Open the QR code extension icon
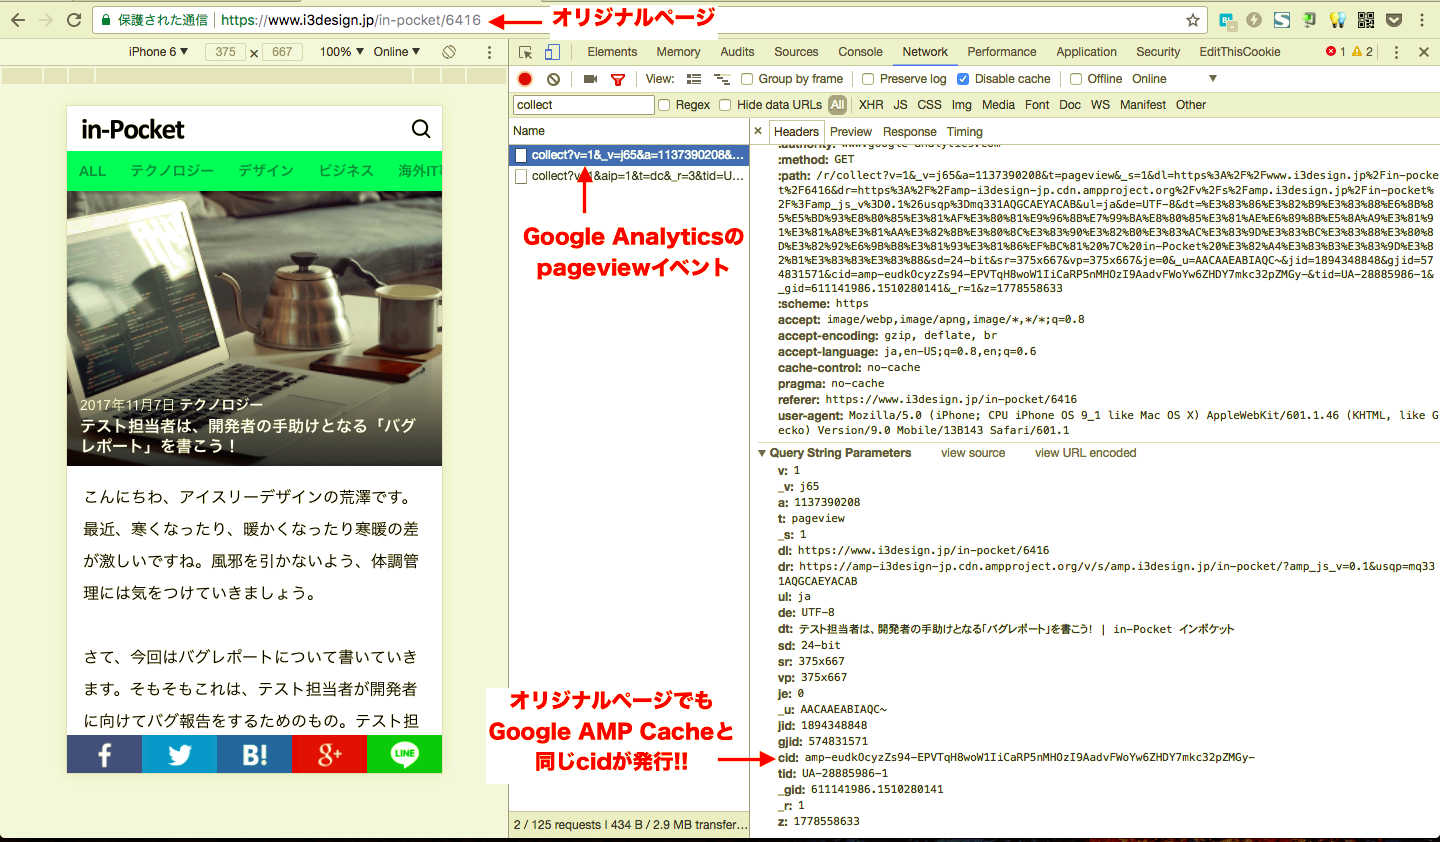The height and width of the screenshot is (842, 1440). pyautogui.click(x=1366, y=20)
